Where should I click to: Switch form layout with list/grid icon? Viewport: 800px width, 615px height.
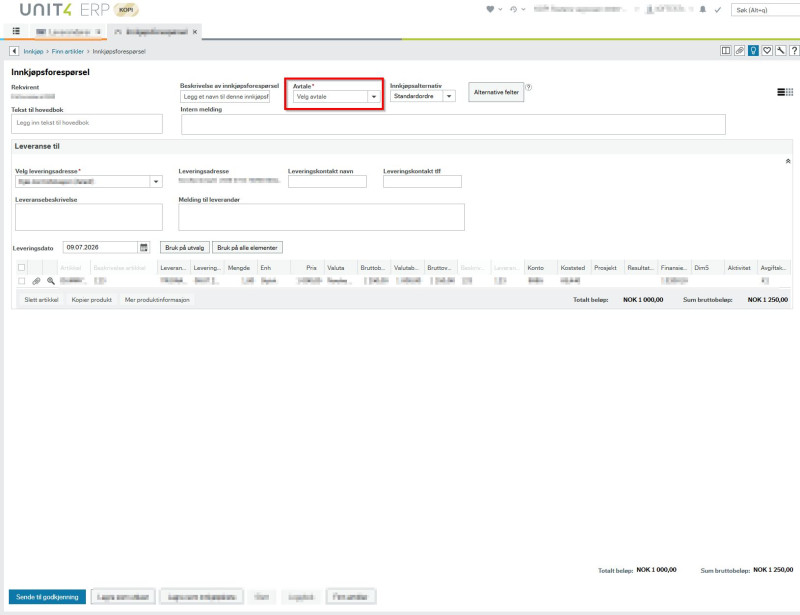(785, 92)
